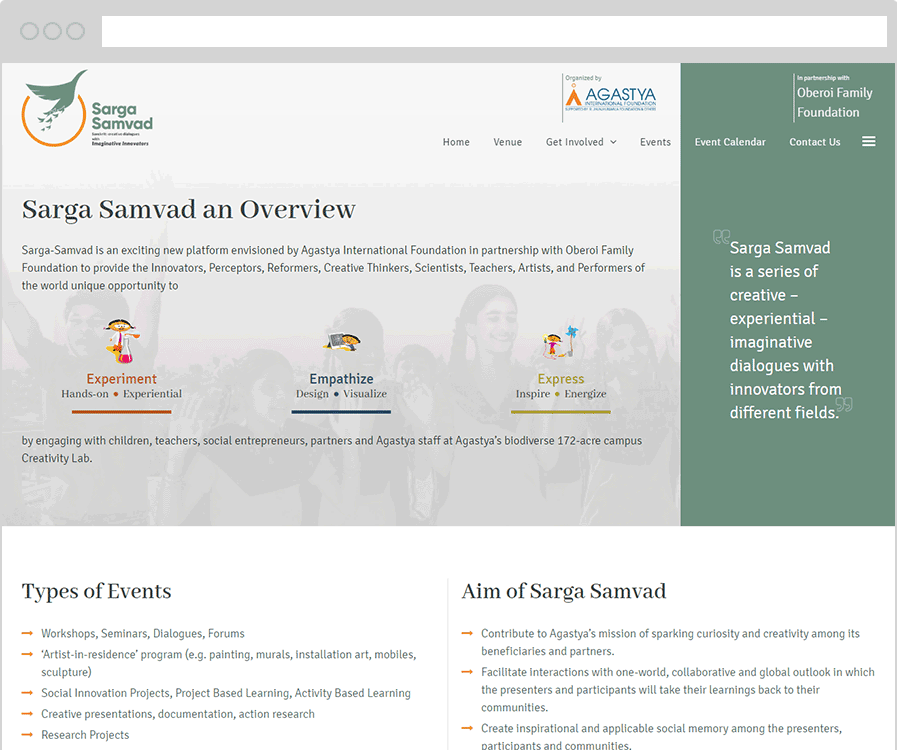The width and height of the screenshot is (897, 750).
Task: Click 'Create inspirational and applicable social memory' item
Action: click(661, 736)
